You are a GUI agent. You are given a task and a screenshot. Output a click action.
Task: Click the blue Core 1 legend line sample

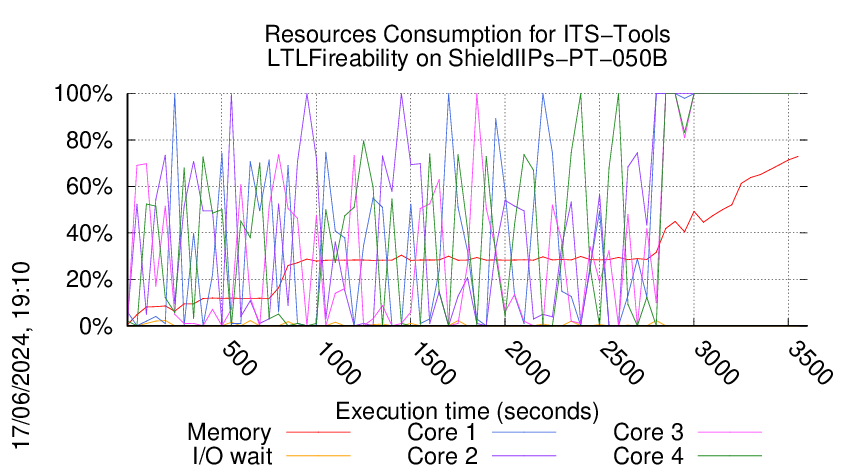tap(524, 432)
